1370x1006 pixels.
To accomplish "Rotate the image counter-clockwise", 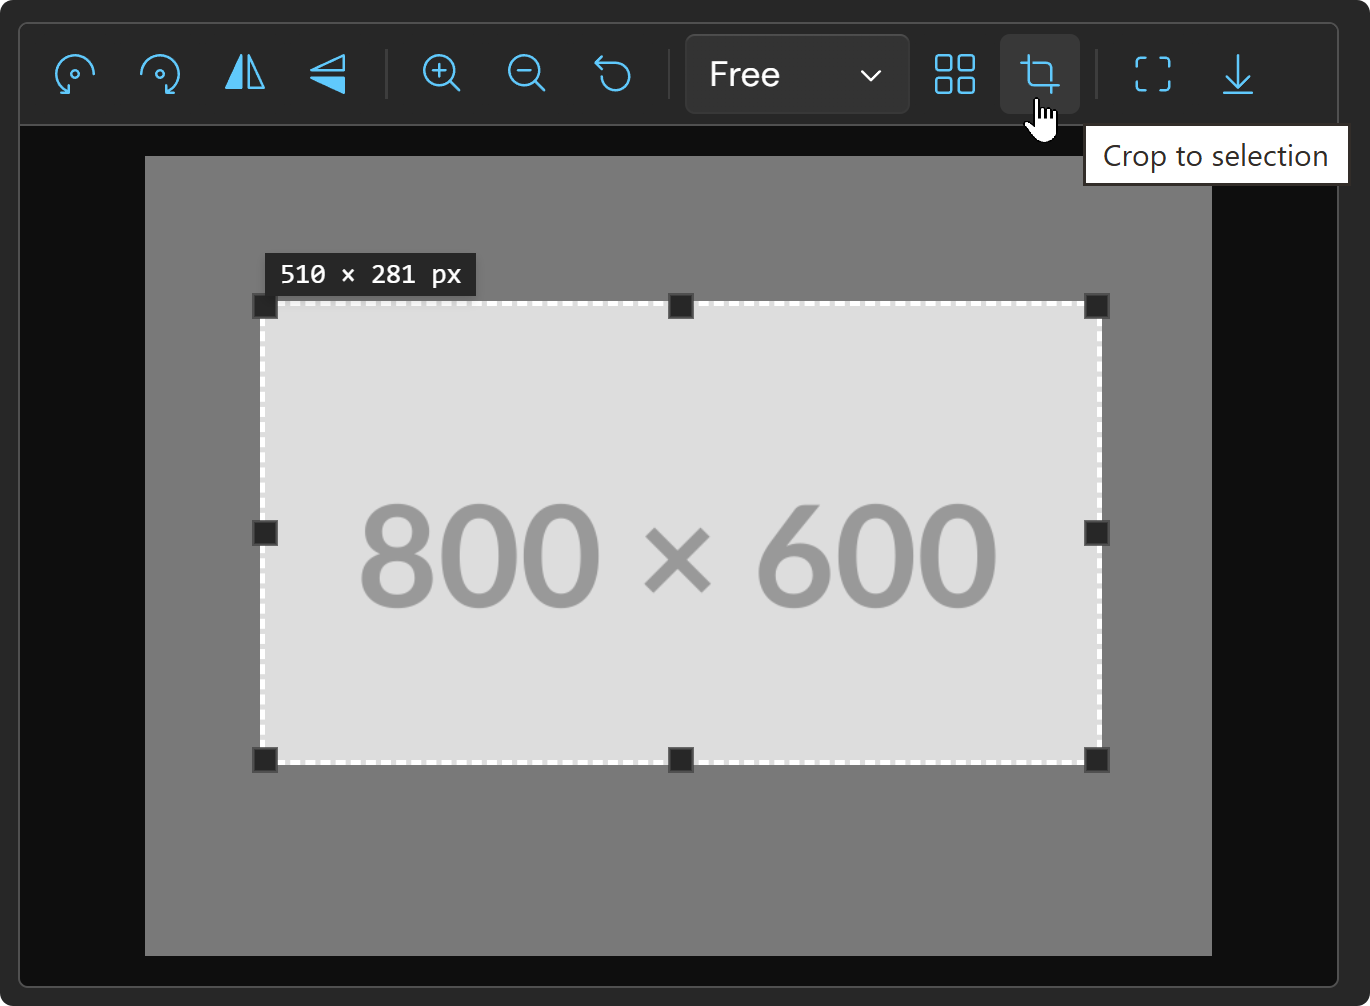I will click(75, 74).
